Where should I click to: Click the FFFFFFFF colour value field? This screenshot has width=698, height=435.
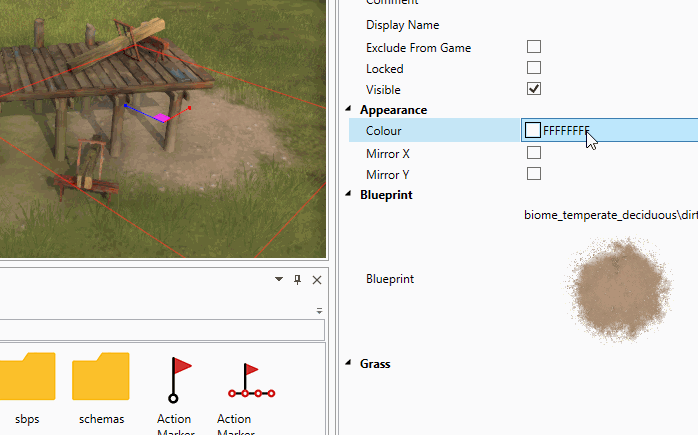tap(566, 130)
